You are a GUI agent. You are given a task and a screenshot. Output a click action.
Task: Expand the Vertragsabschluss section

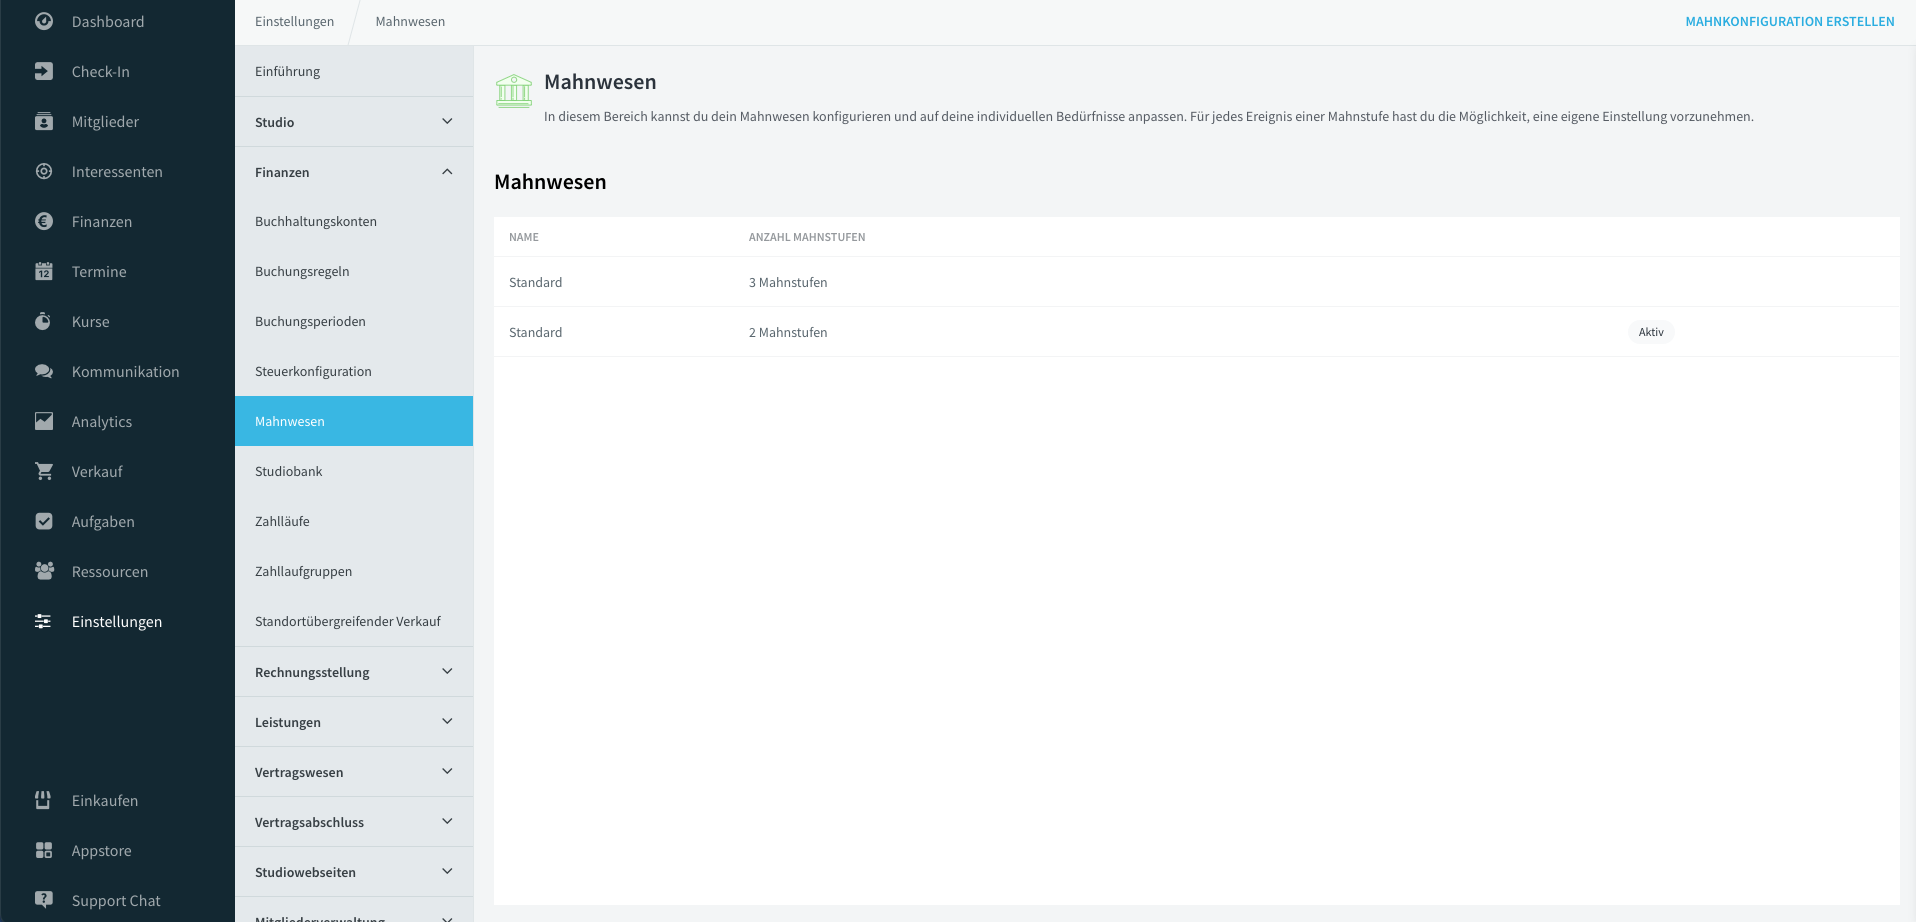(x=354, y=822)
